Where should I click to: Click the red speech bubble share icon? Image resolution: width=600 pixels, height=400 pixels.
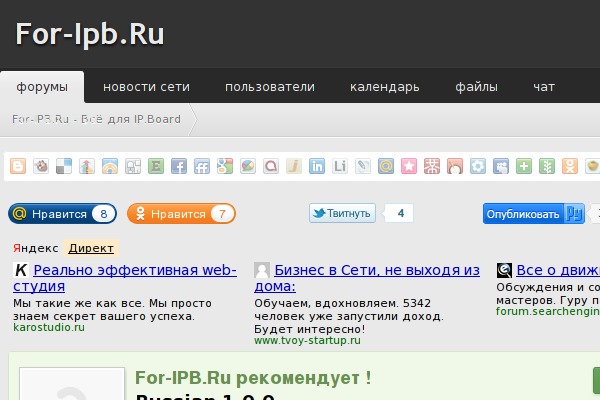pos(271,167)
